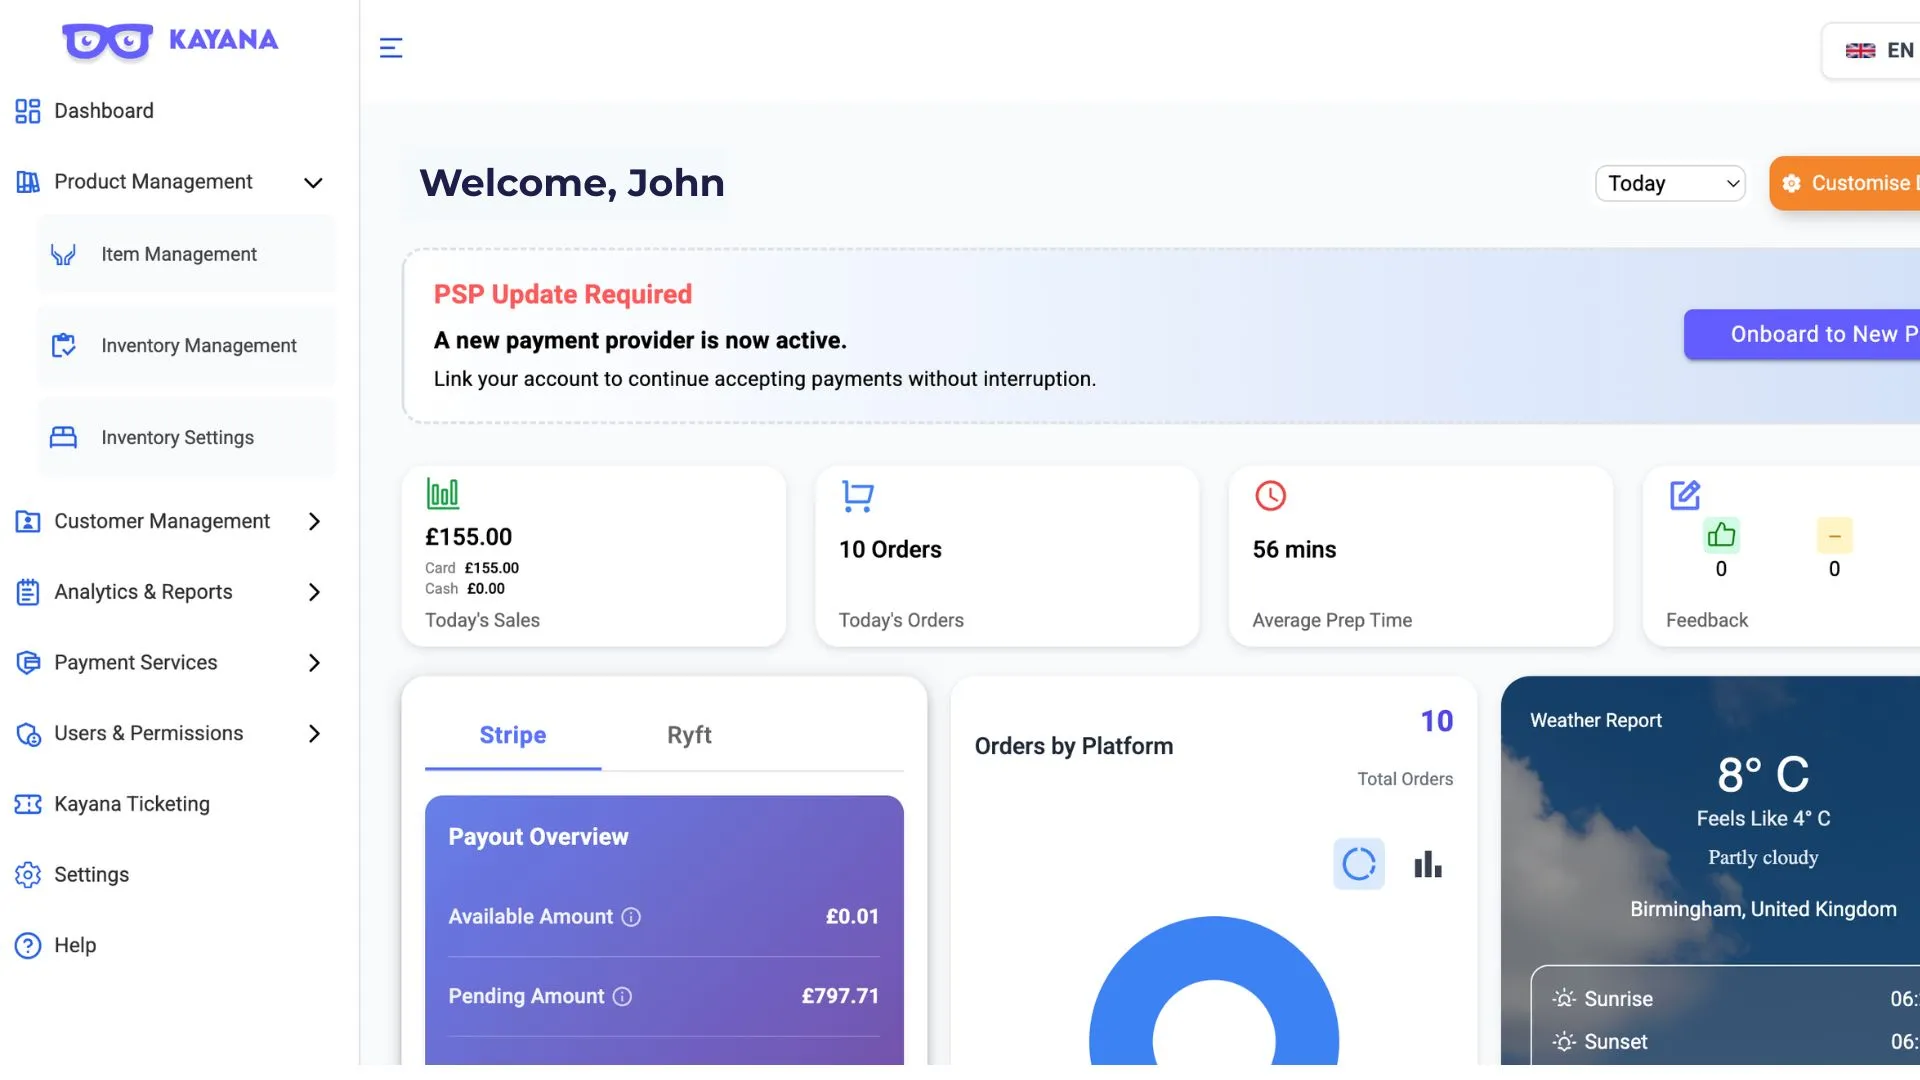Image resolution: width=1920 pixels, height=1080 pixels.
Task: Click the Feedback edit pencil icon
Action: coord(1685,495)
